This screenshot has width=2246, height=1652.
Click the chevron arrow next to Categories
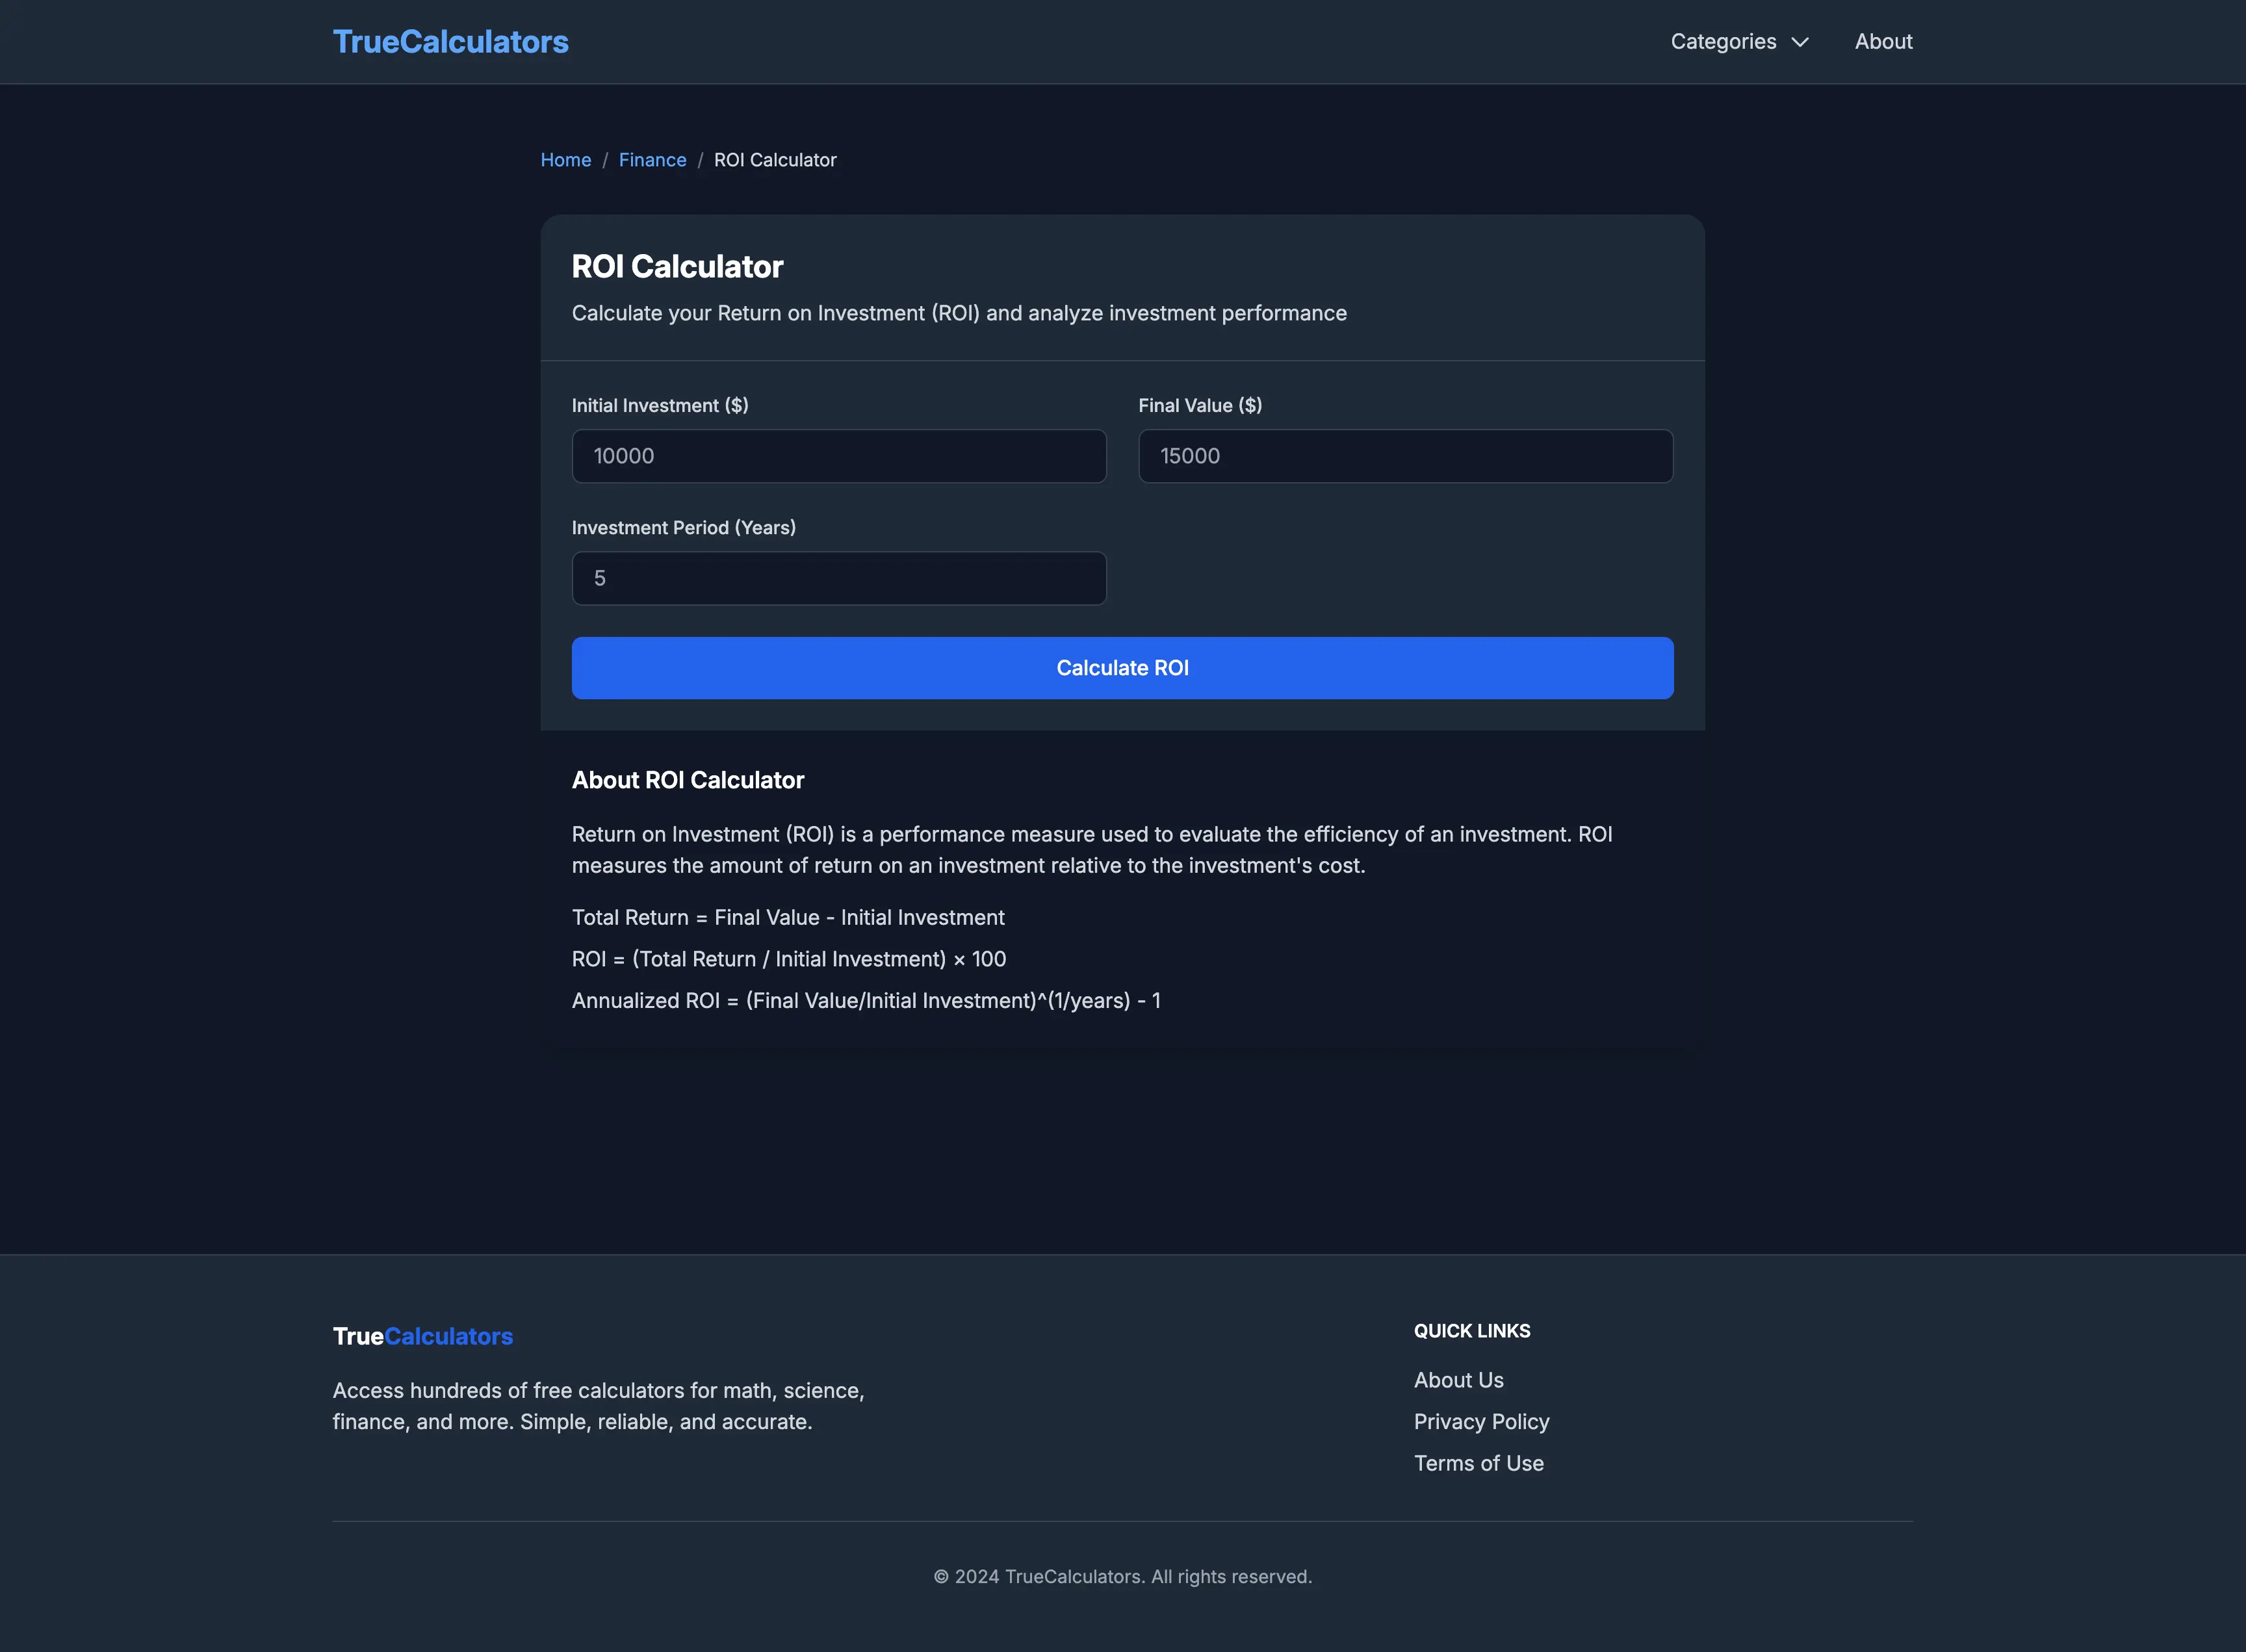[1801, 42]
